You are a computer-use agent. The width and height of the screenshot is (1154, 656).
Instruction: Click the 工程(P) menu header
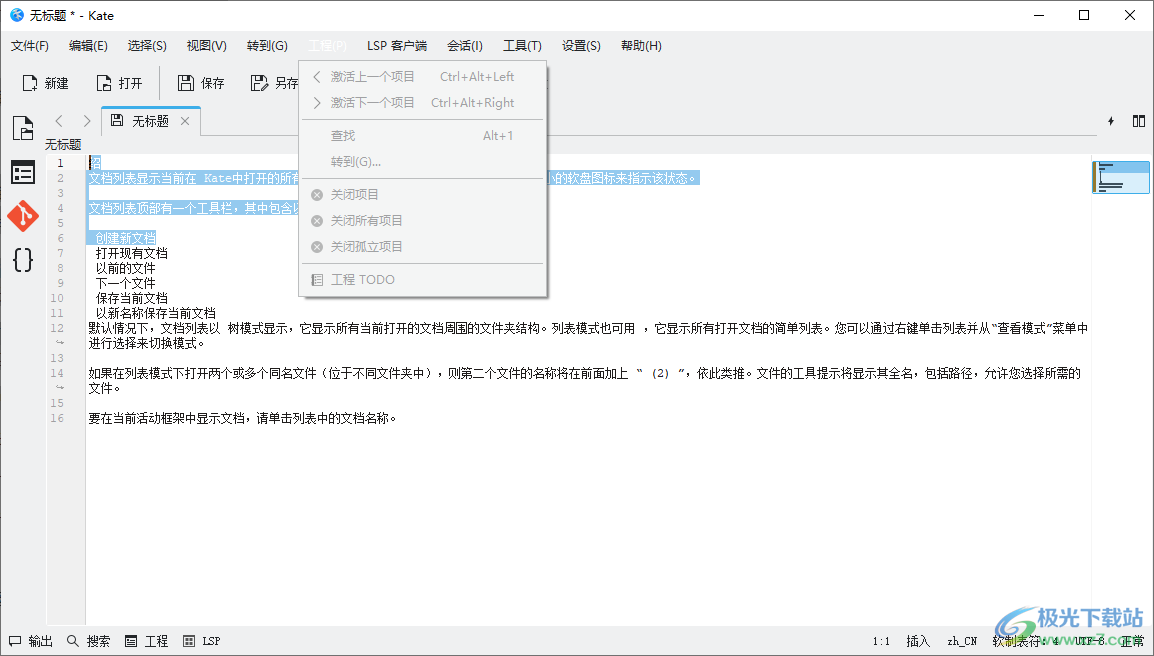click(328, 46)
